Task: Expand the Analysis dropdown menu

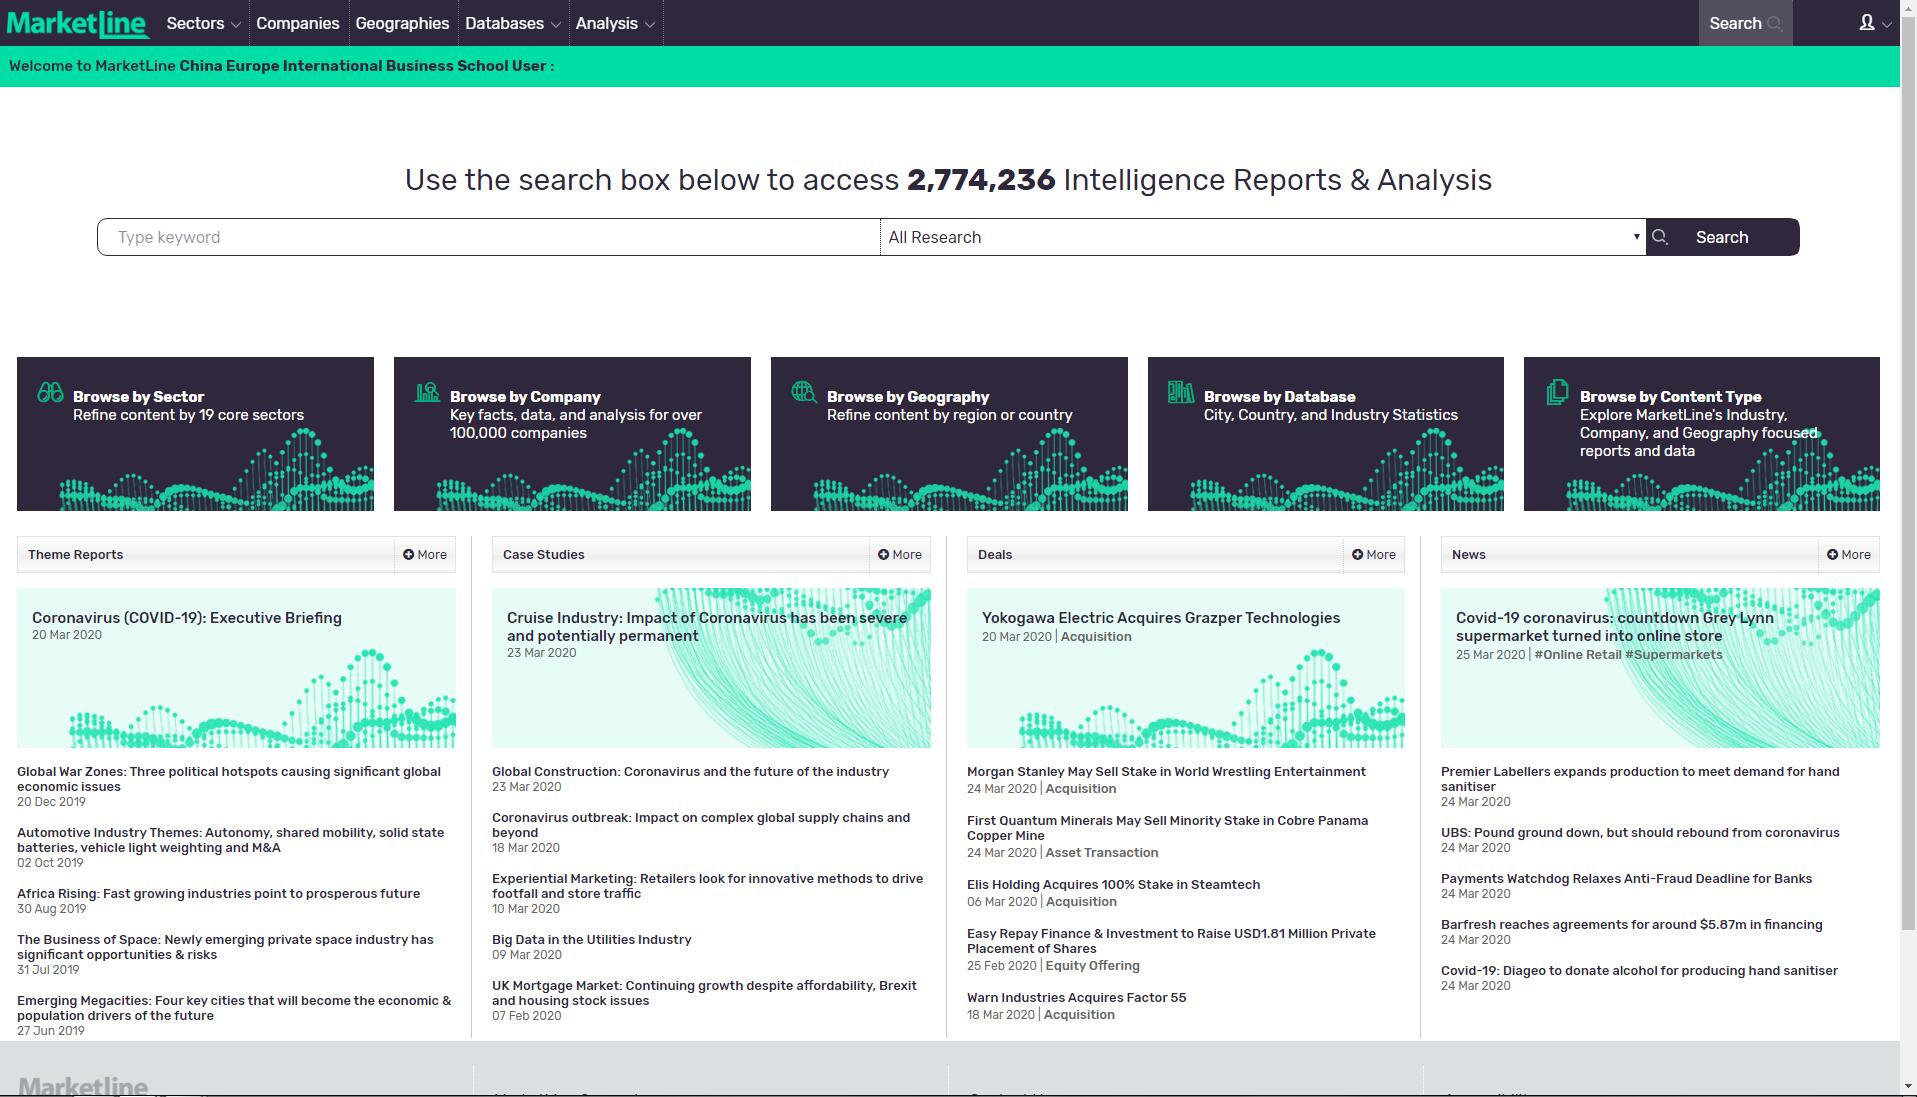Action: pos(615,23)
